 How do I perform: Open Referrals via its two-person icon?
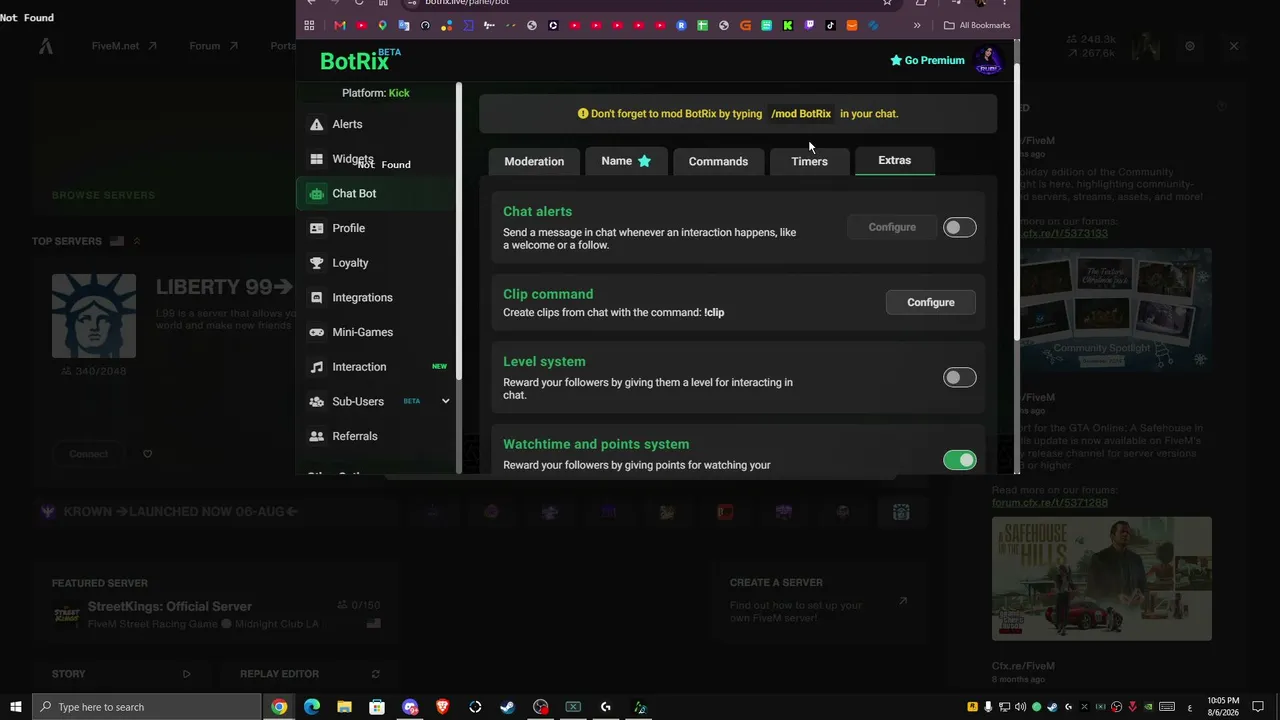(x=317, y=436)
